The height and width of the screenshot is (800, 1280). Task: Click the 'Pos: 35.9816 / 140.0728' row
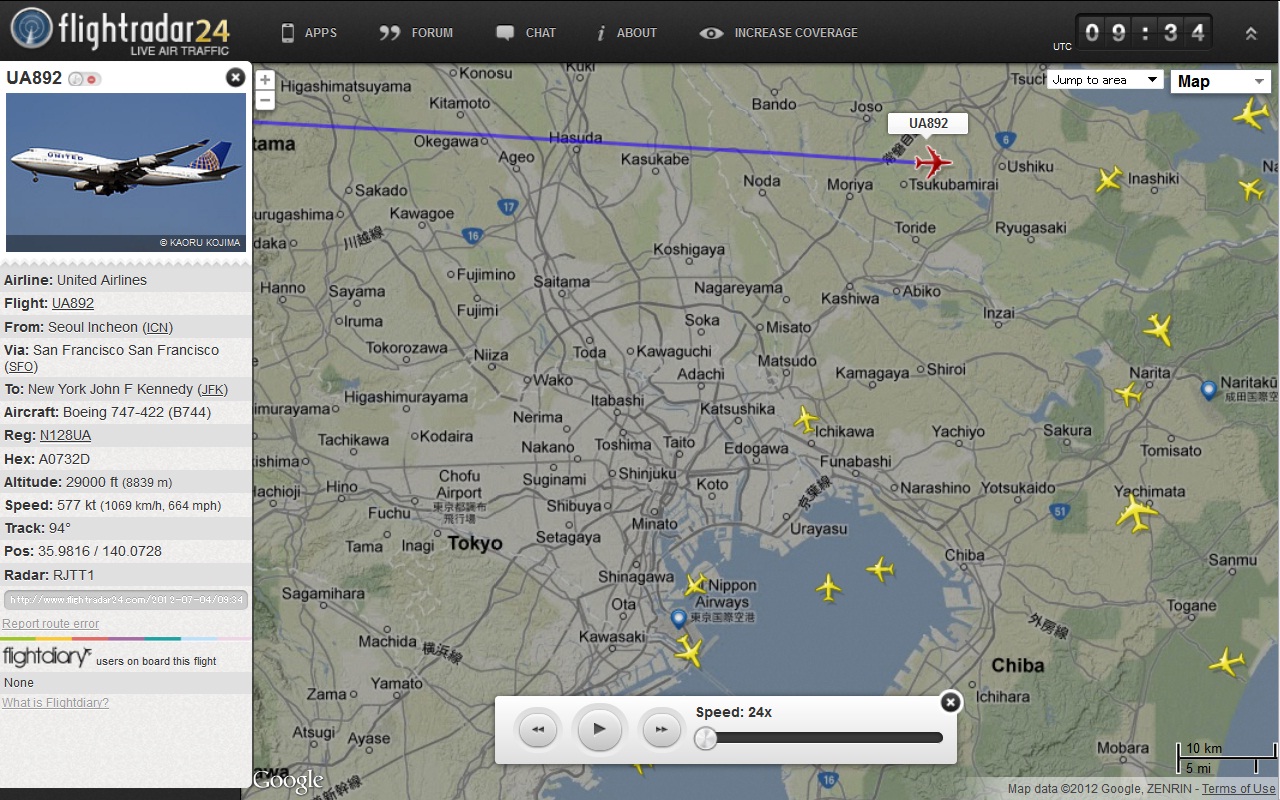(x=126, y=551)
